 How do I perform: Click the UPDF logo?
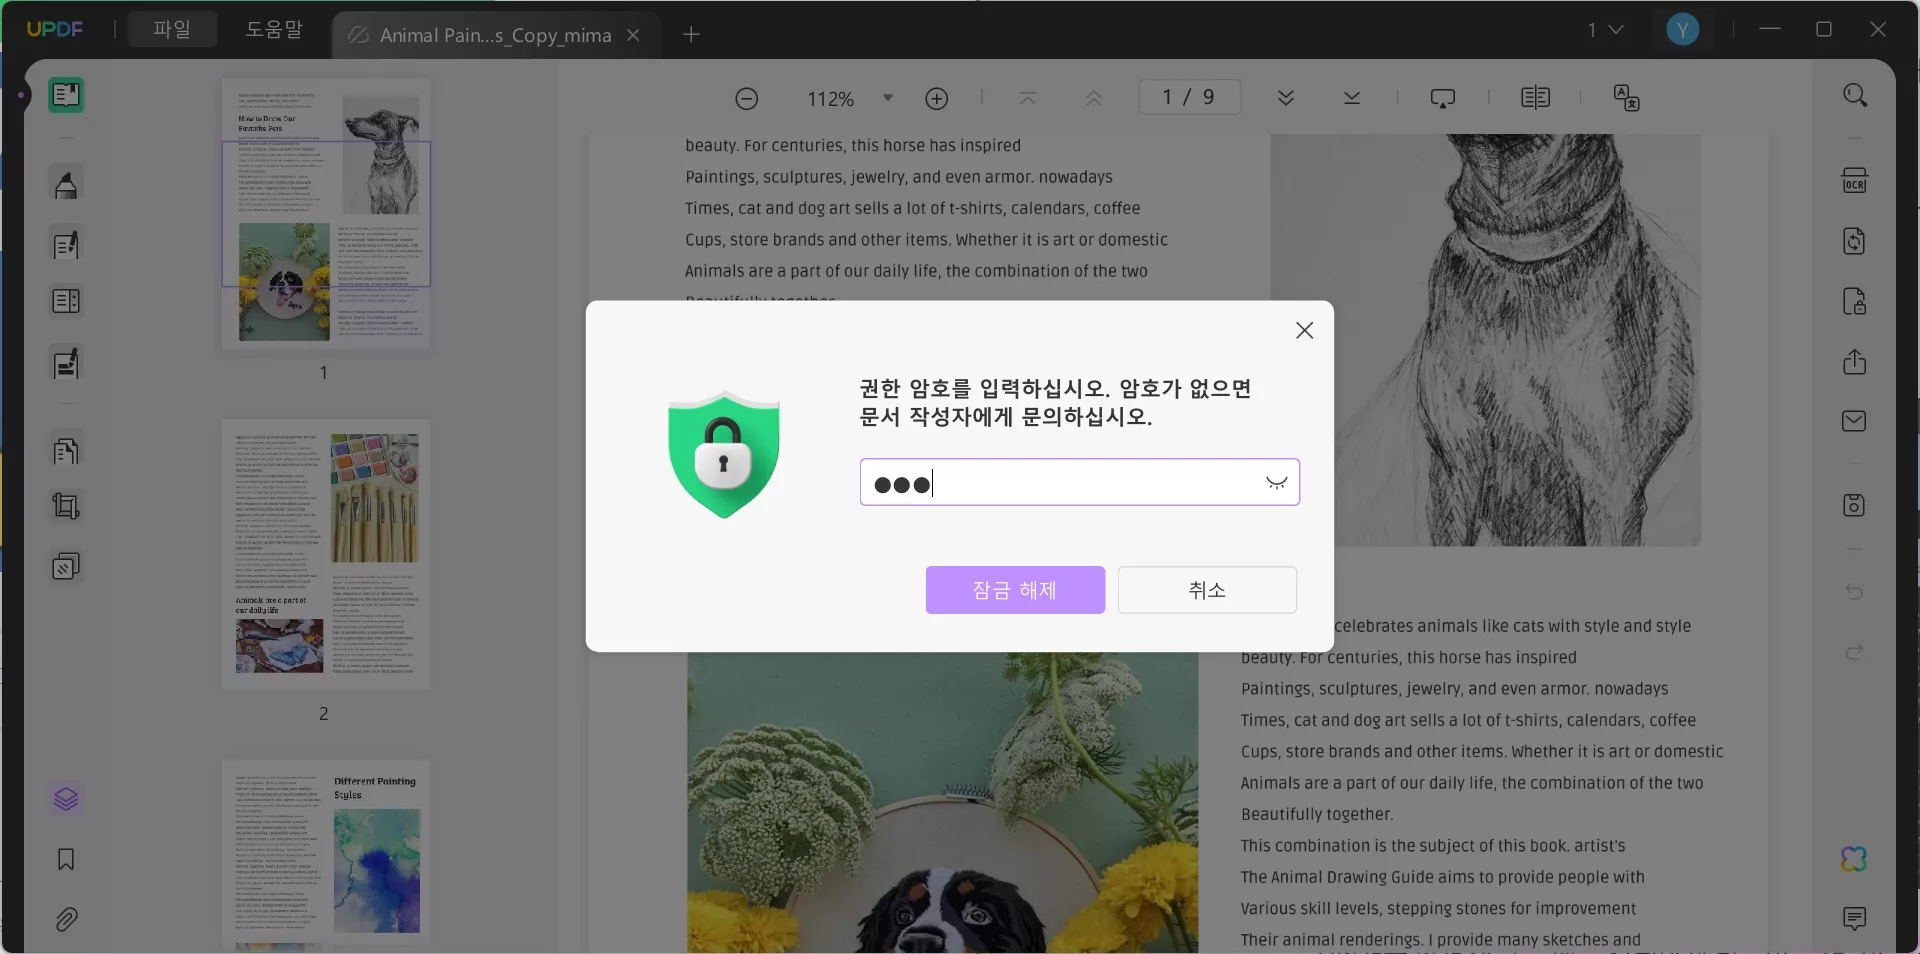(55, 29)
